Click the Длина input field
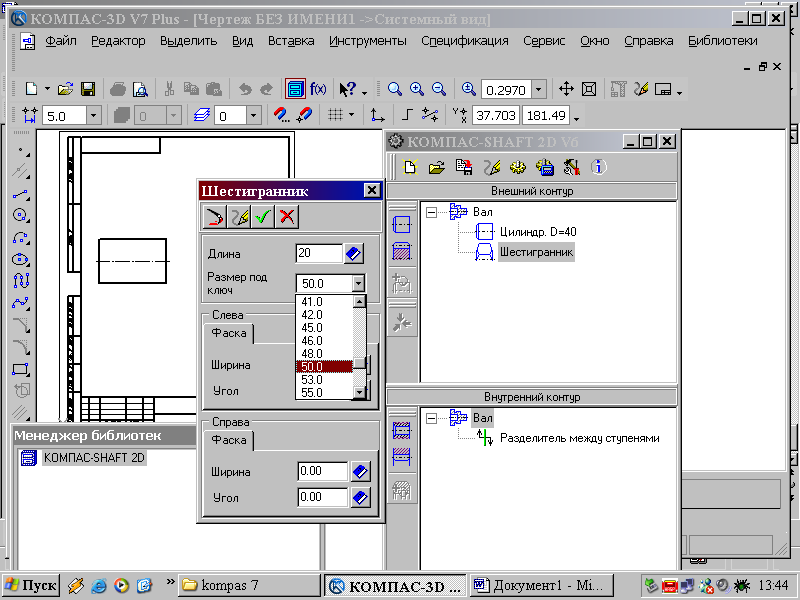Screen dimensions: 800x600 pyautogui.click(x=319, y=254)
